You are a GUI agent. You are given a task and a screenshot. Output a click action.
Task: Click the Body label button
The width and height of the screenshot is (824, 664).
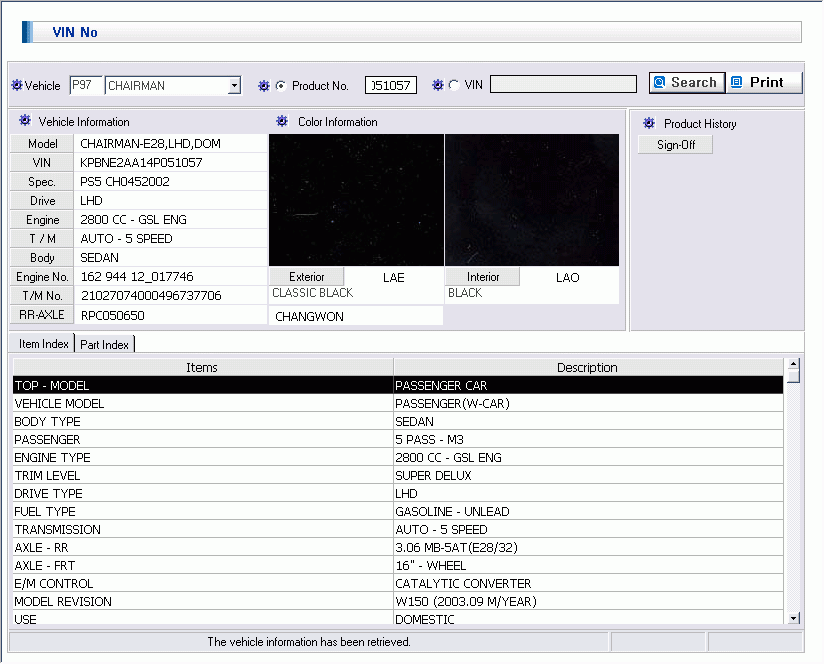click(x=42, y=257)
